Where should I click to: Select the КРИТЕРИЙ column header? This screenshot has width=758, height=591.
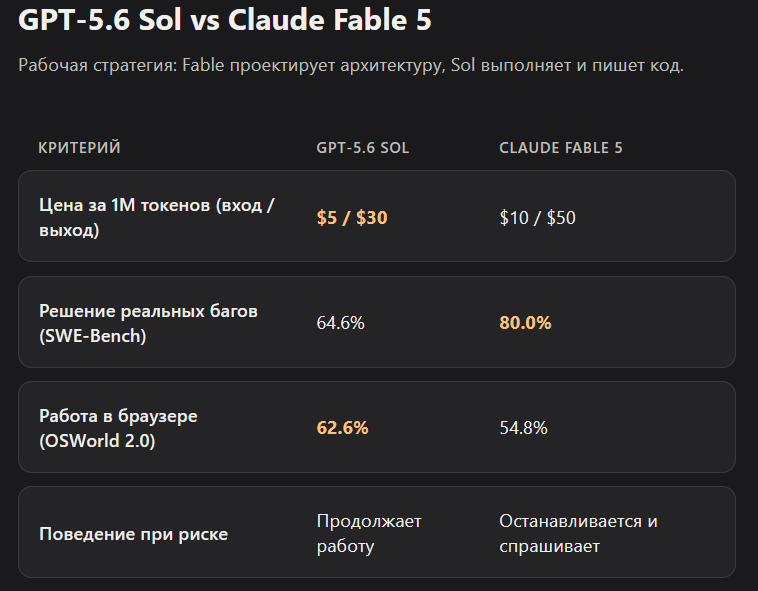[79, 147]
